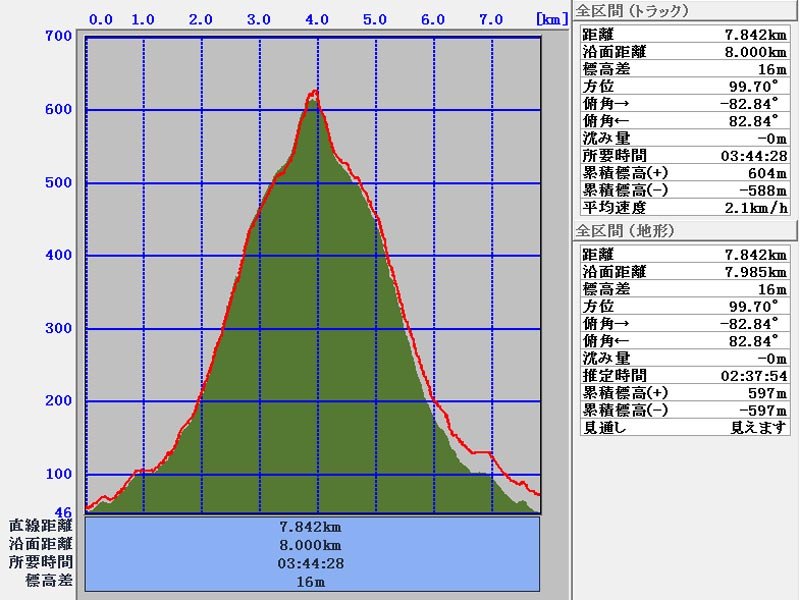Click the 方位 99.70° row in the track table
Viewport: 800px width, 600px height.
pos(684,86)
